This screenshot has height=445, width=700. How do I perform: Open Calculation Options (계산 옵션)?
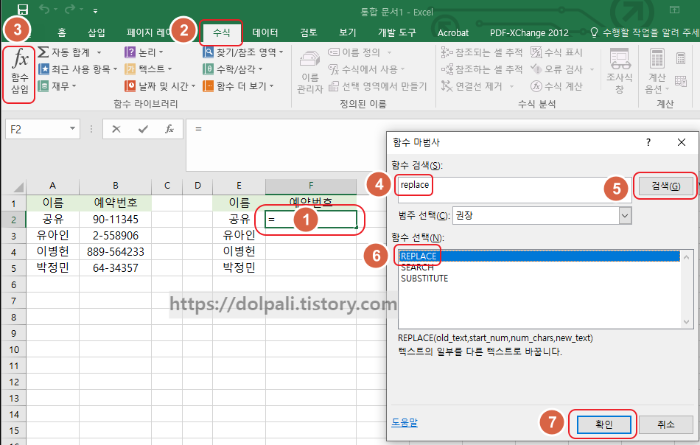[x=657, y=71]
